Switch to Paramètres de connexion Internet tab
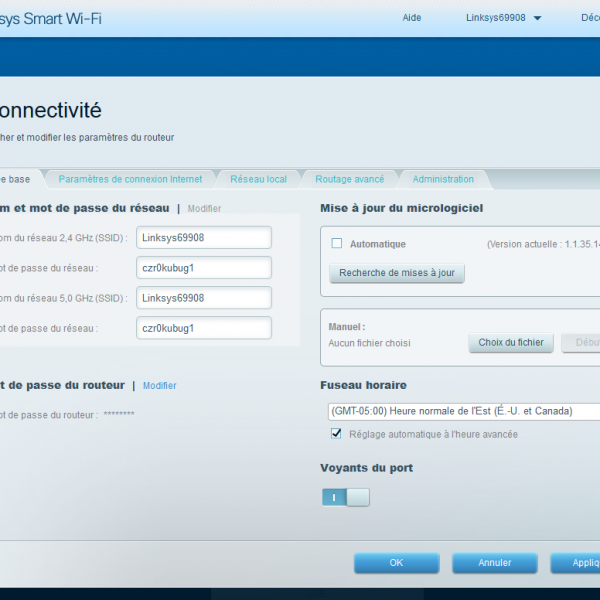 pyautogui.click(x=130, y=179)
